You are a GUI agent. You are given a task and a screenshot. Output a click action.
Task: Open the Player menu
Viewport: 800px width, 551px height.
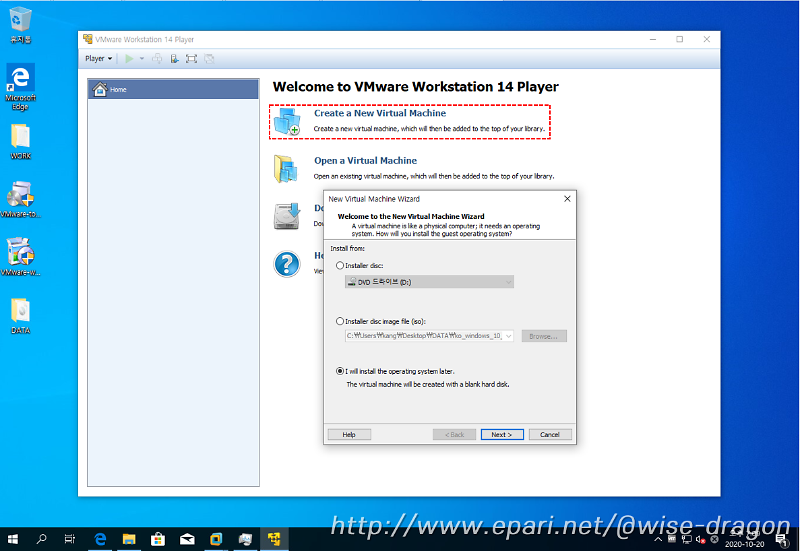(x=98, y=59)
